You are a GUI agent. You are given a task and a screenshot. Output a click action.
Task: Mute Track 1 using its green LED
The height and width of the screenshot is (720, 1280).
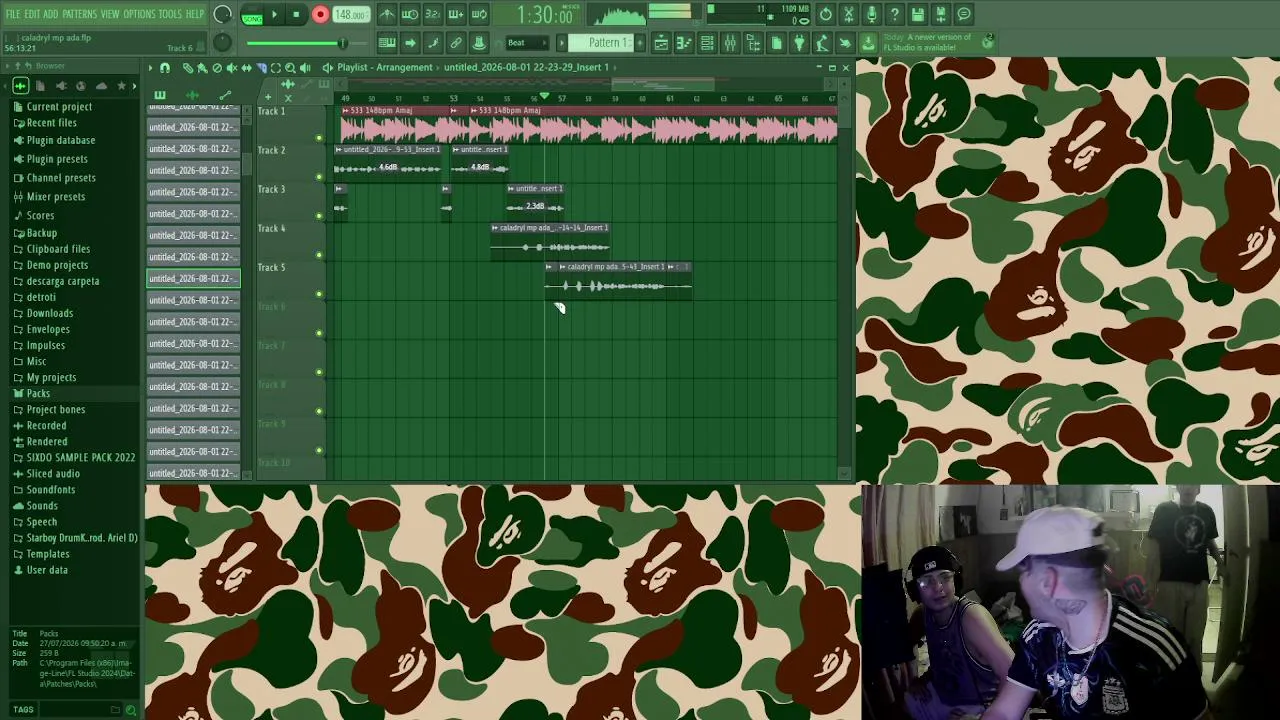tap(319, 138)
